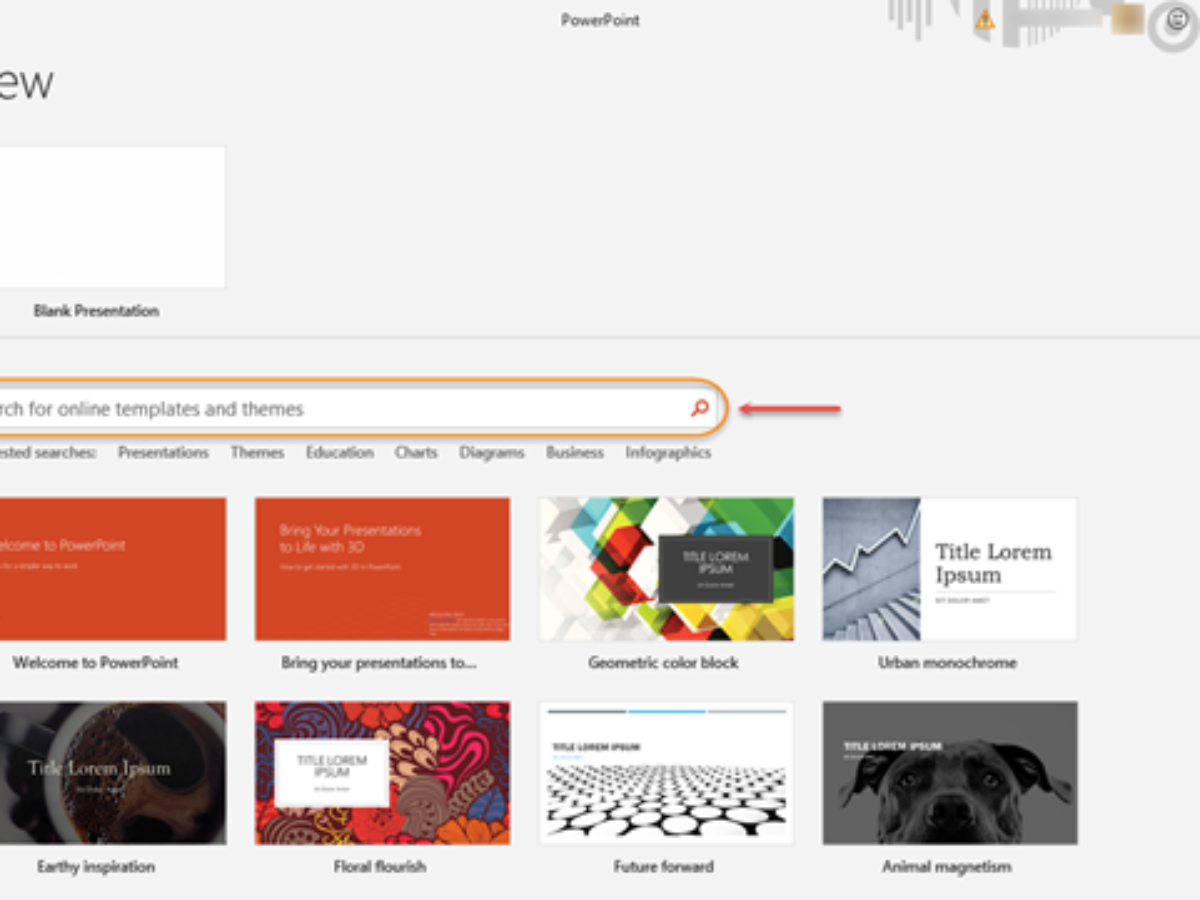Click the 'Geometric color block' caption
The image size is (1200, 900).
(664, 662)
